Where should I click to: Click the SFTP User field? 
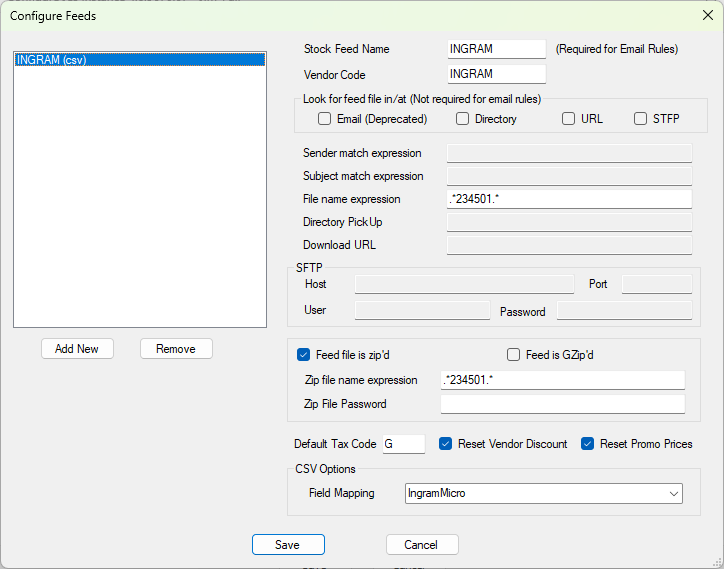click(x=422, y=310)
